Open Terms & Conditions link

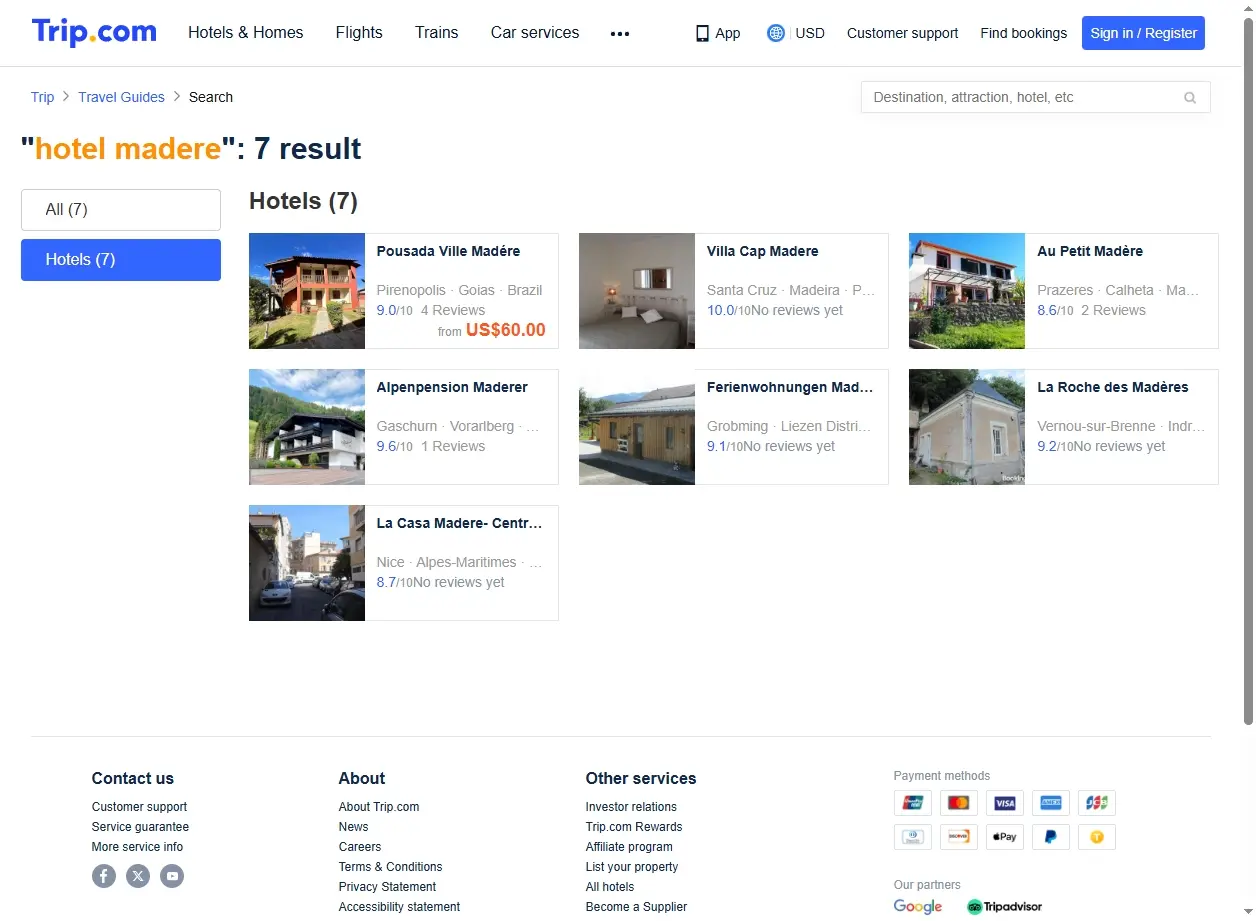click(390, 867)
